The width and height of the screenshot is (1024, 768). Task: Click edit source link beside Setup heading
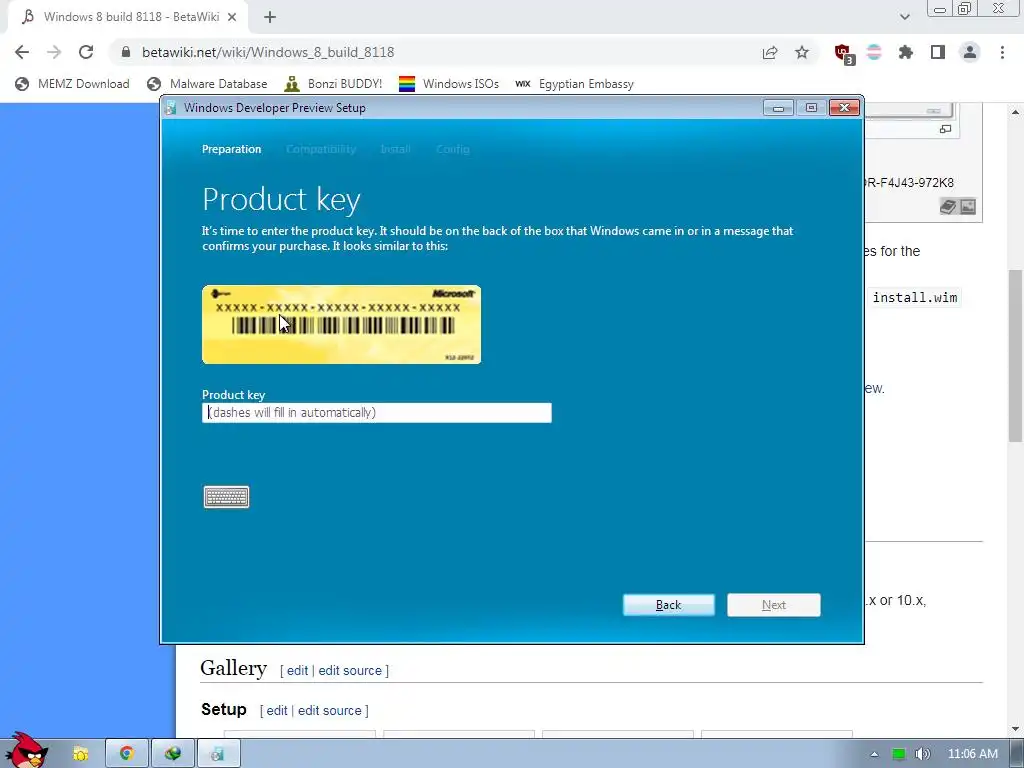pyautogui.click(x=330, y=710)
